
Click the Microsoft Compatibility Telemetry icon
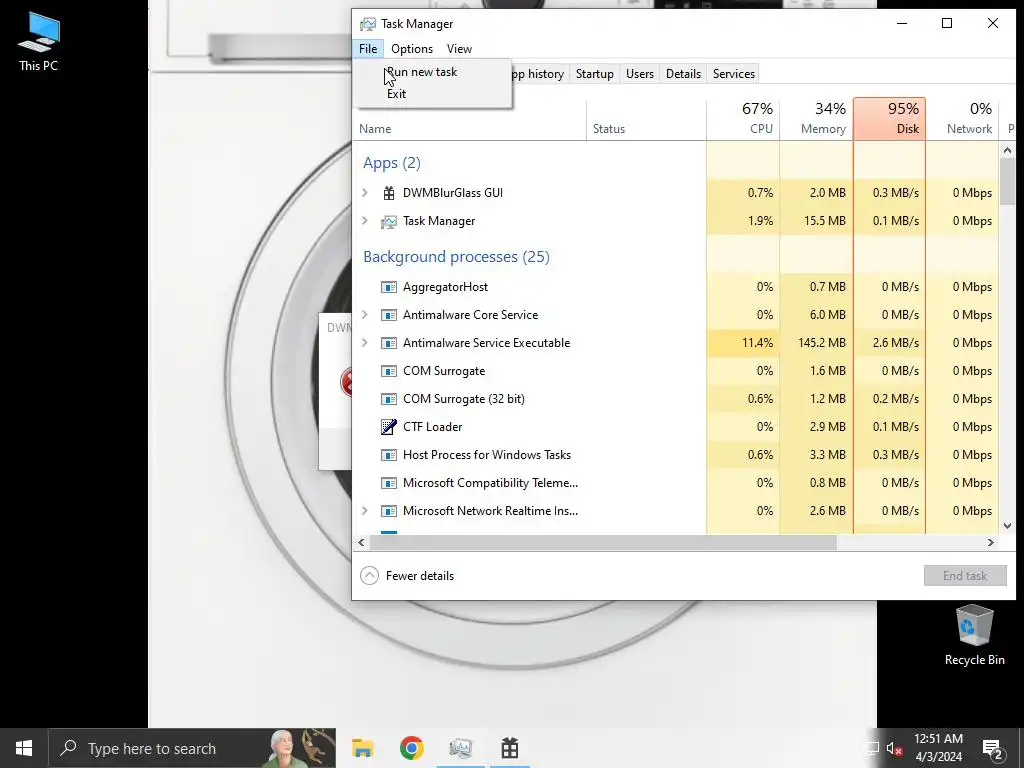(x=389, y=483)
